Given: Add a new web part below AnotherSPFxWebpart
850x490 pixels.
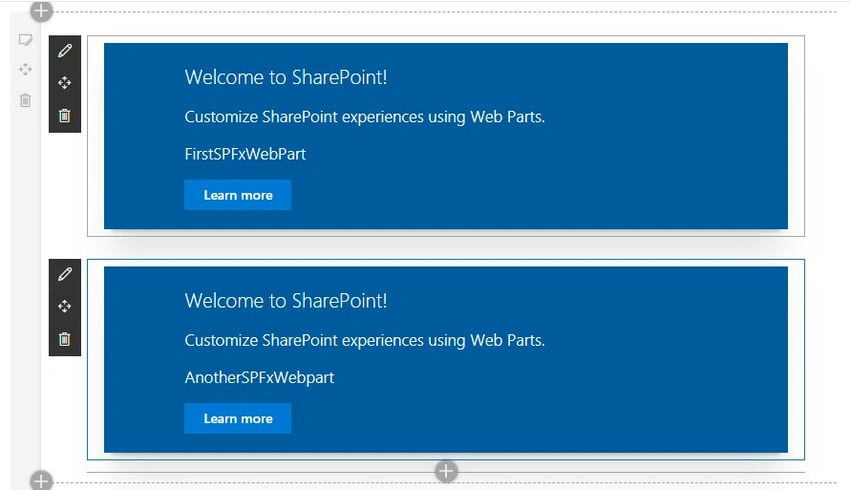Looking at the screenshot, I should (x=446, y=472).
